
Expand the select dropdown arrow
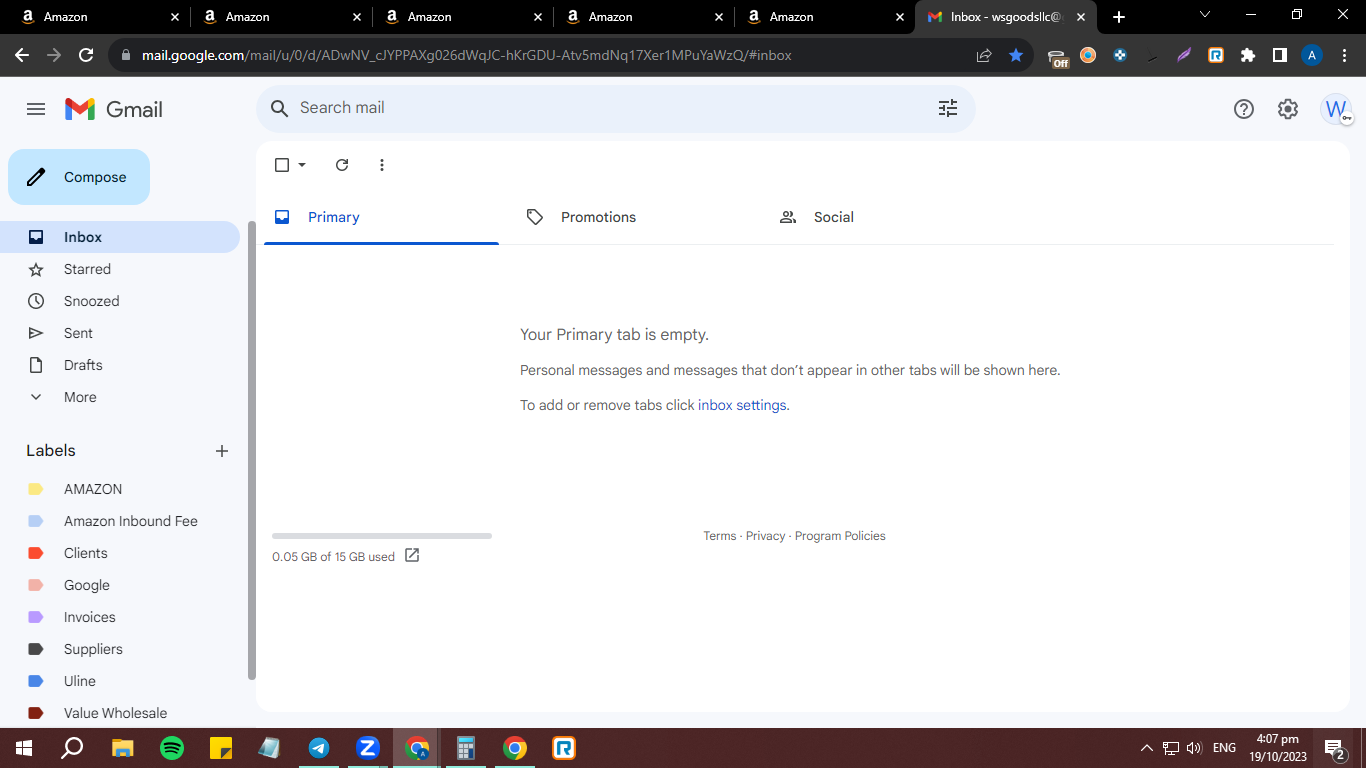tap(302, 165)
